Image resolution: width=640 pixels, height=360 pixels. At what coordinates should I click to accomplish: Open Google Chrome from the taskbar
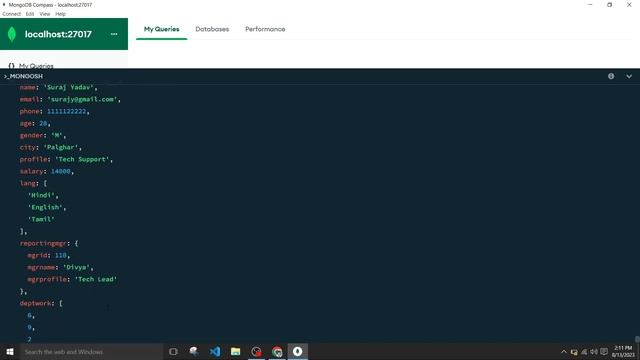tap(277, 351)
